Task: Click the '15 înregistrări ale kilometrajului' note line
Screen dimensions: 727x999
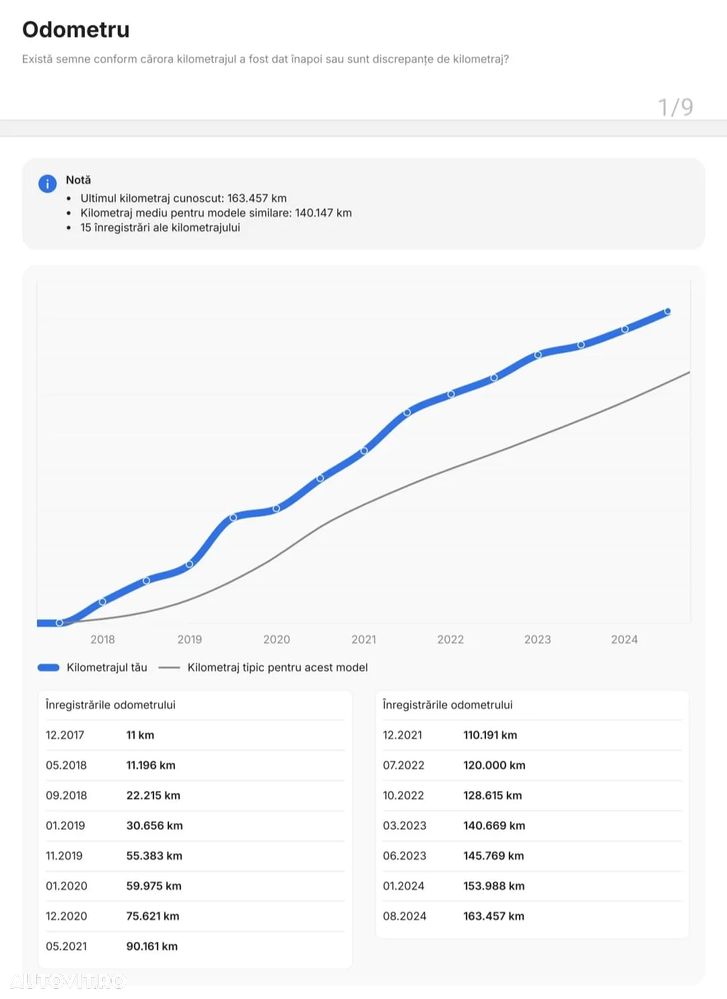Action: 160,227
